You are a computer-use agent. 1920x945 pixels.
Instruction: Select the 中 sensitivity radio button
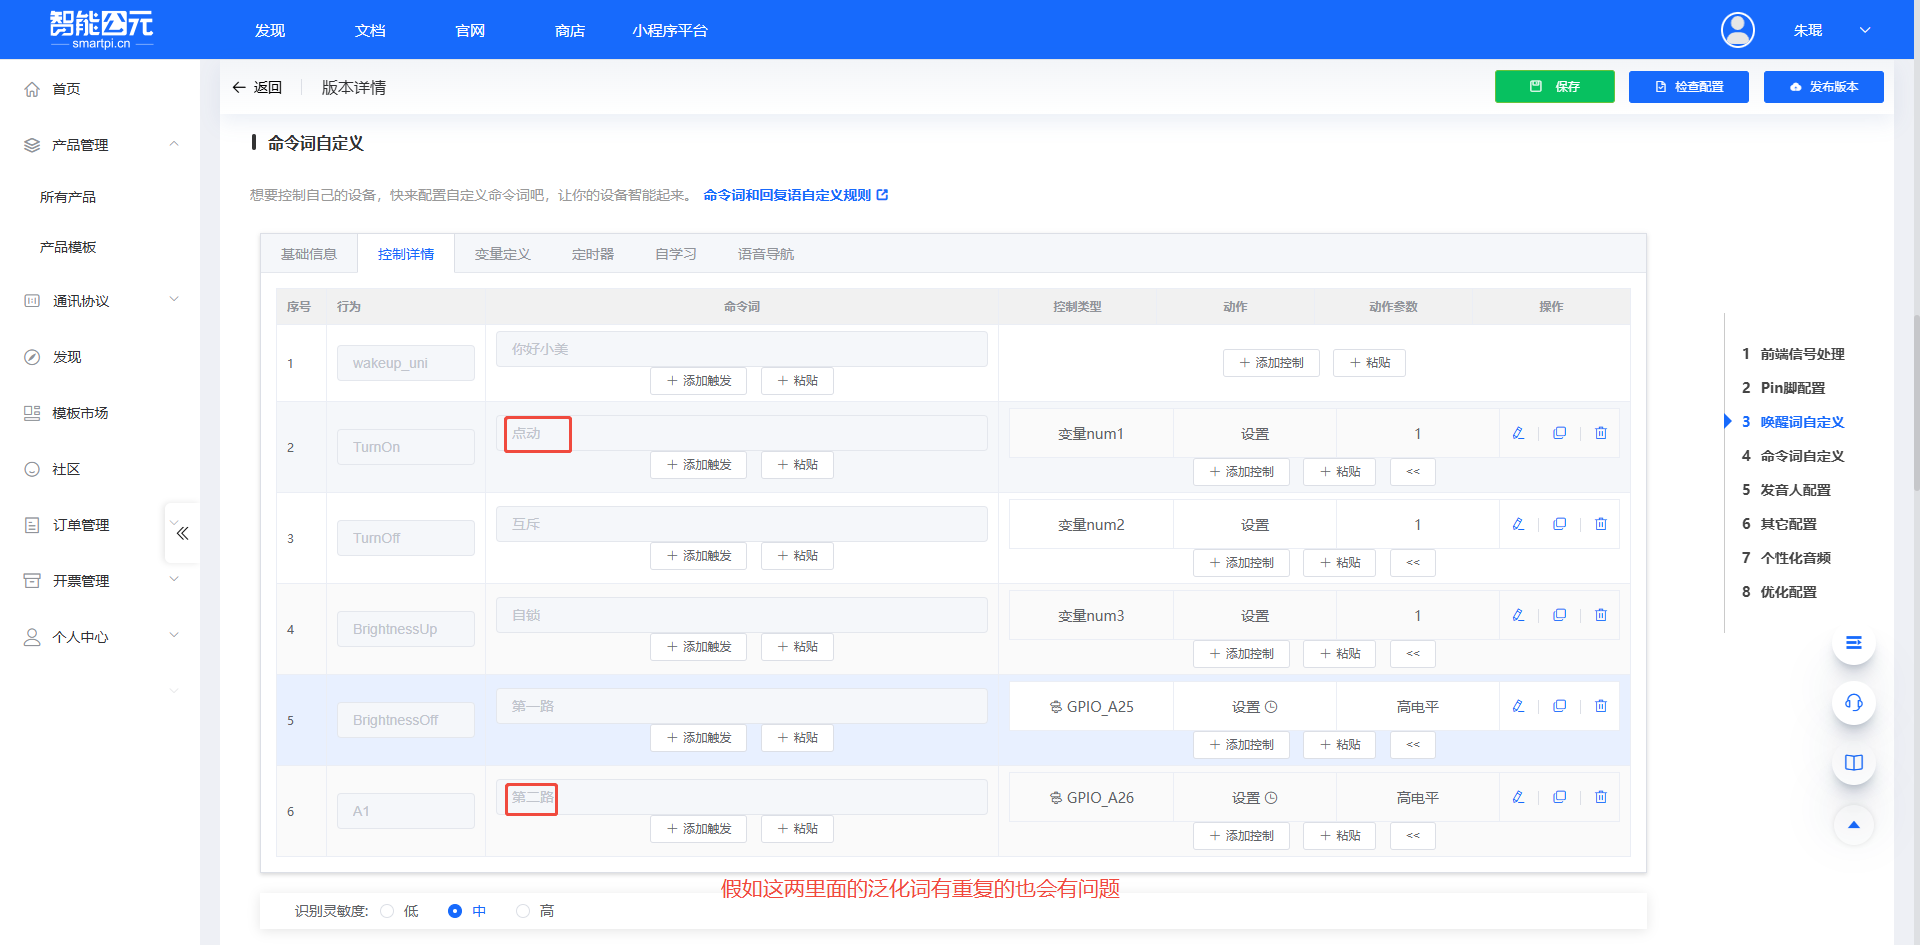click(455, 911)
